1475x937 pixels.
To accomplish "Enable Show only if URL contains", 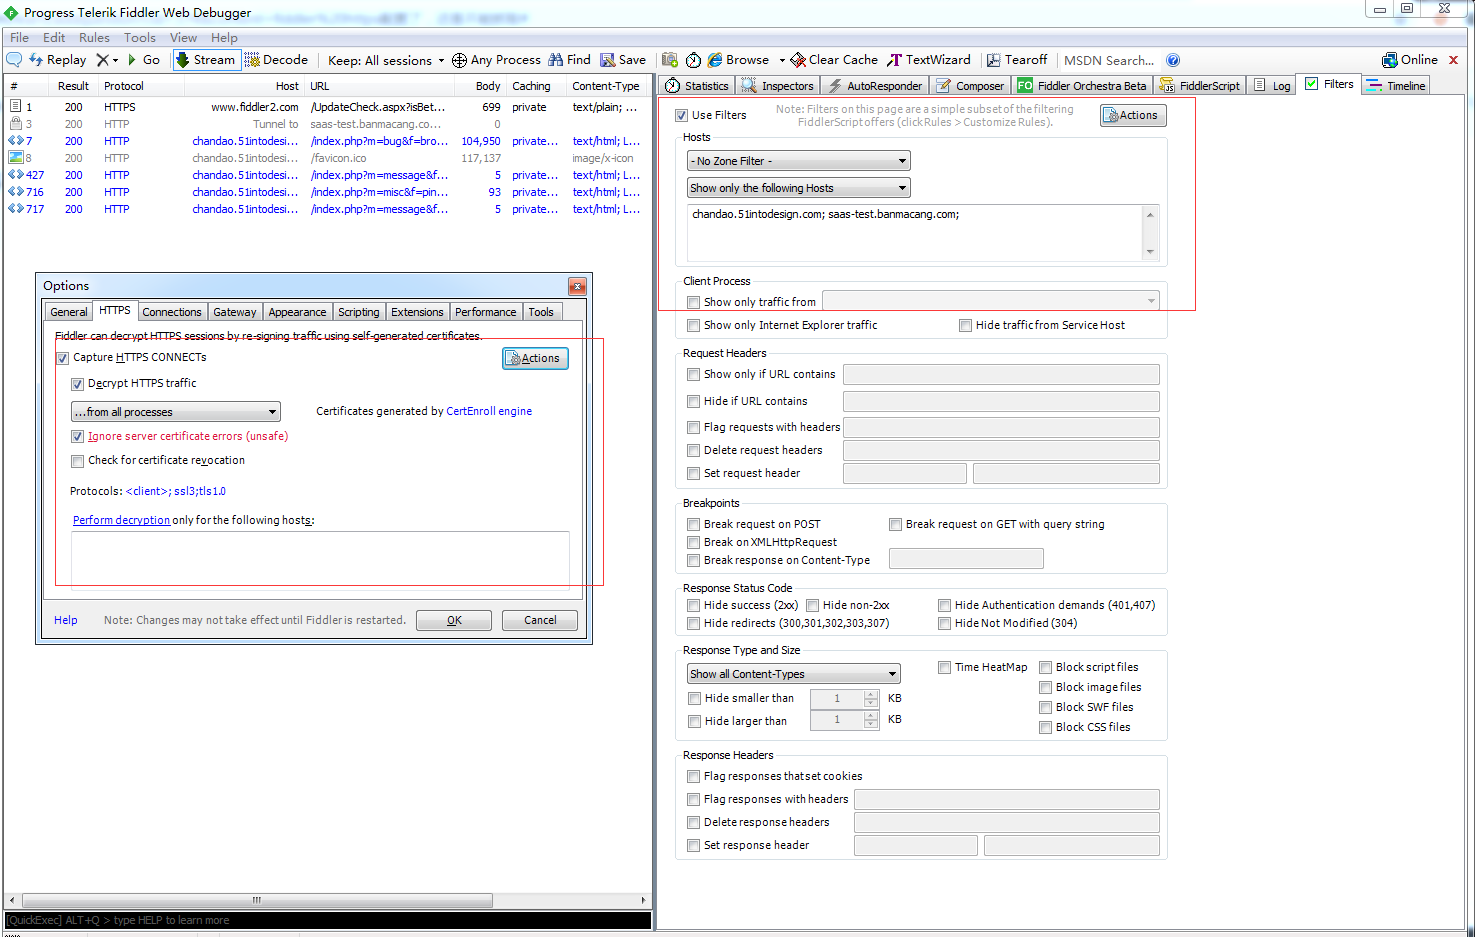I will [693, 374].
